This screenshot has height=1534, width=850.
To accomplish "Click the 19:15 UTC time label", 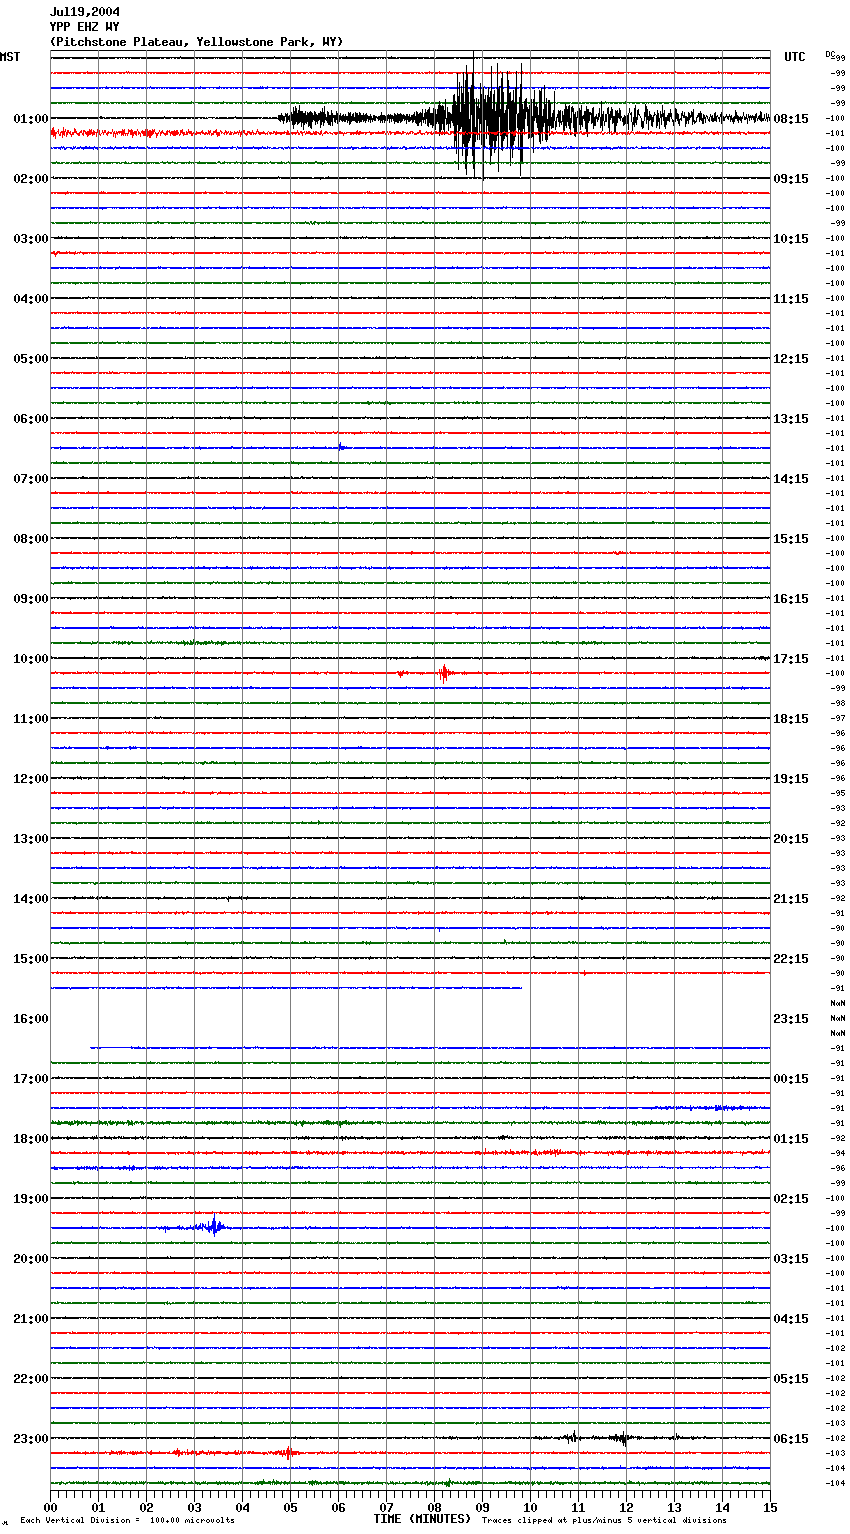I will (791, 779).
